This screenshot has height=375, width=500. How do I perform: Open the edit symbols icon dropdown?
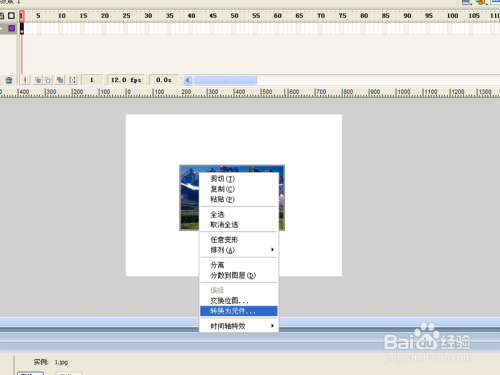click(481, 2)
